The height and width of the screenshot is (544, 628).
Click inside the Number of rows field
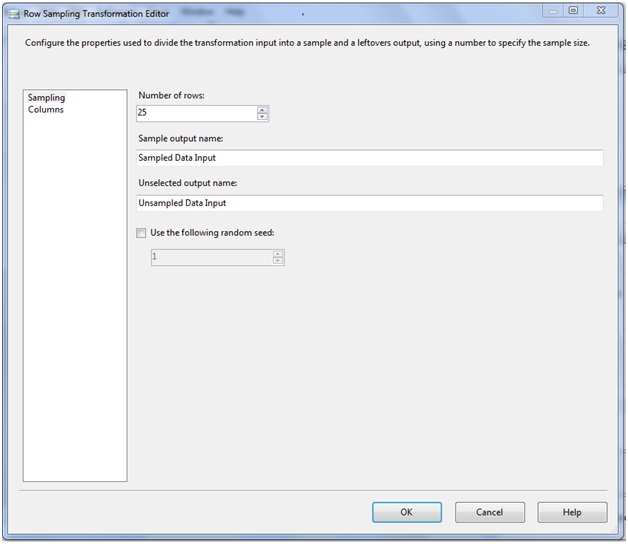pyautogui.click(x=196, y=113)
